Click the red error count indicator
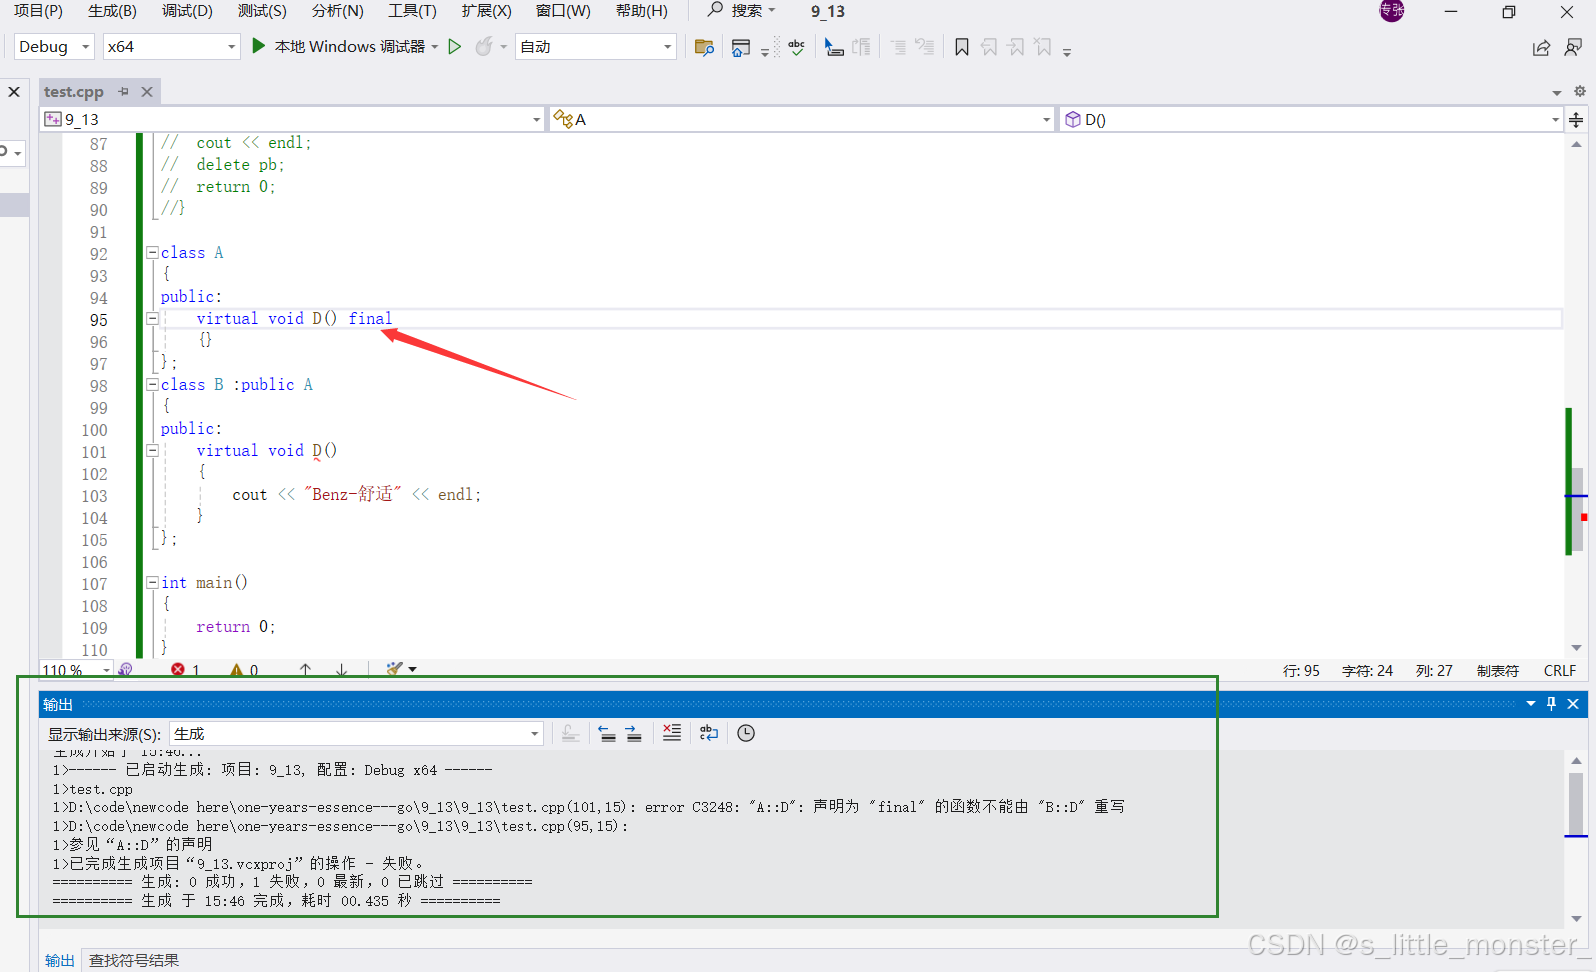 (185, 670)
